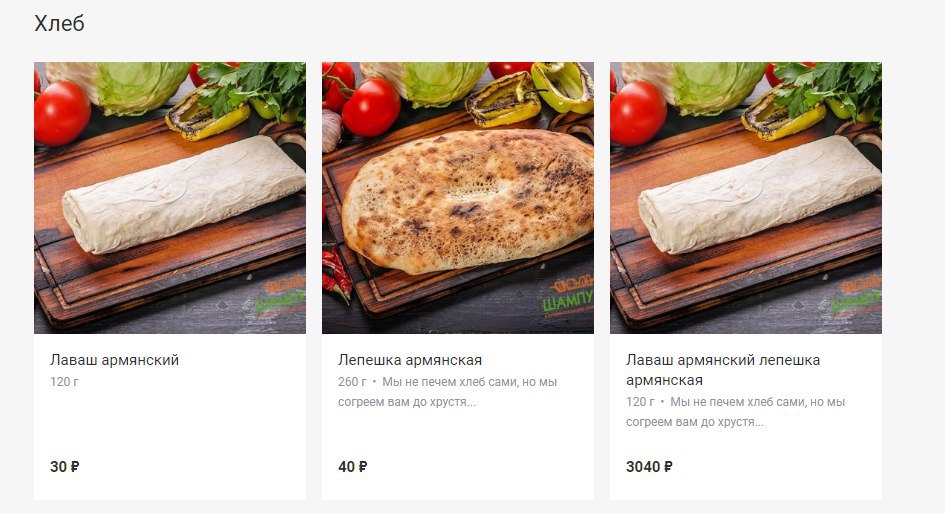945x514 pixels.
Task: Open the Лаваш армянский product photo
Action: [170, 198]
